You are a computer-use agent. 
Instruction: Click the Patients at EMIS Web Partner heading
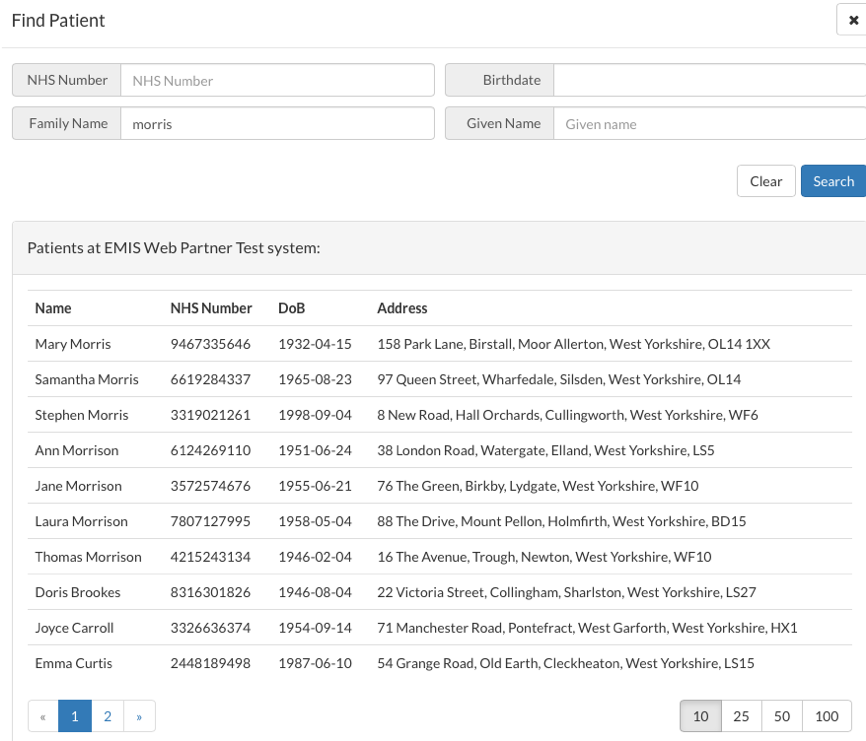[x=174, y=248]
